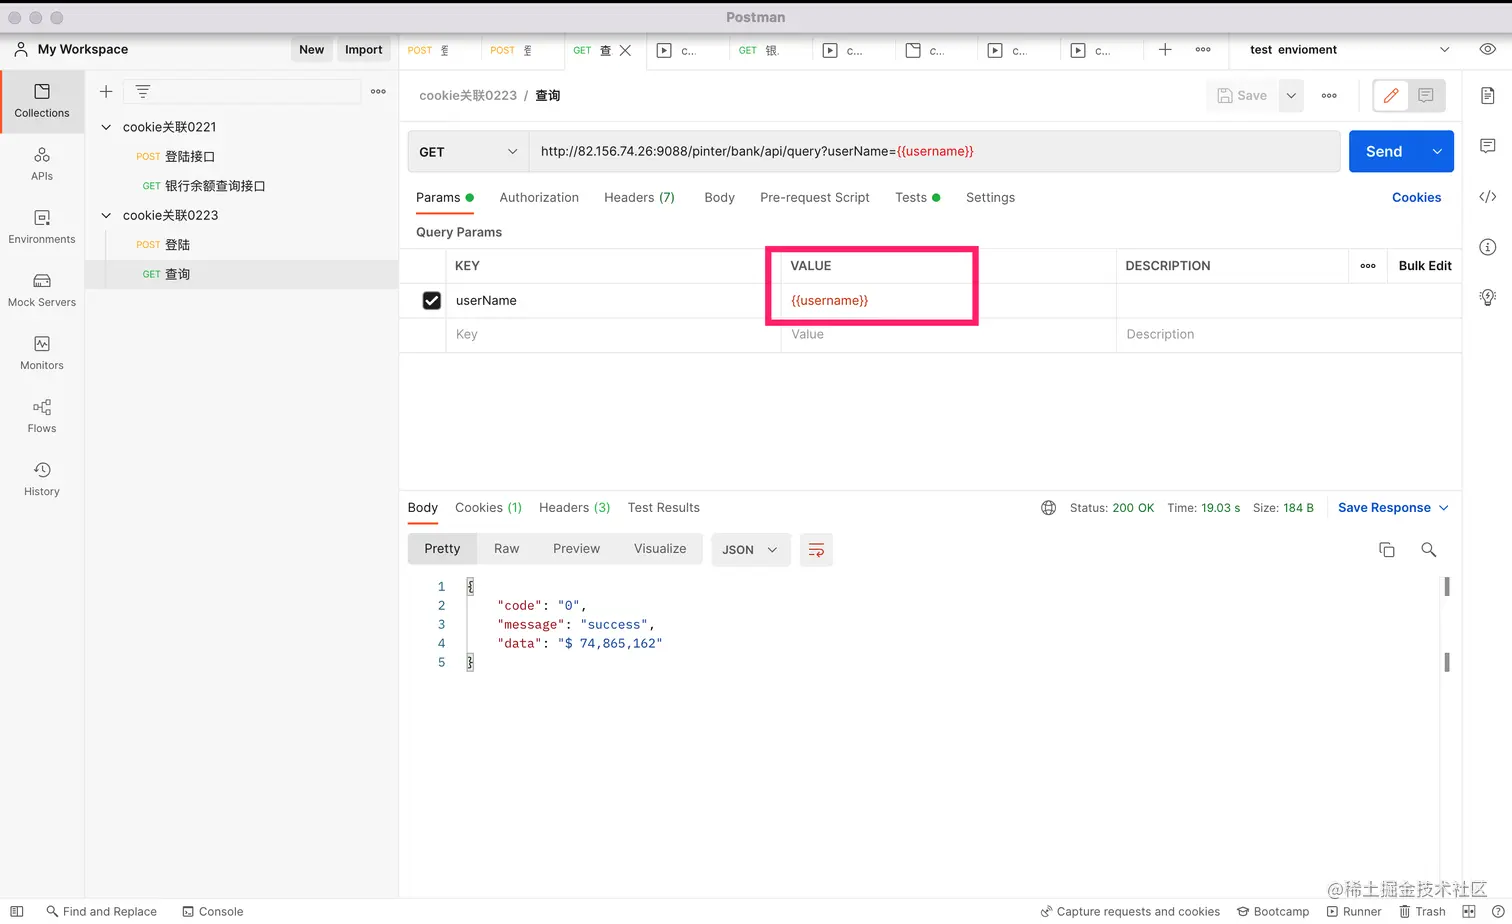The height and width of the screenshot is (924, 1512).
Task: Open related requests lightbulb icon
Action: 1488,297
